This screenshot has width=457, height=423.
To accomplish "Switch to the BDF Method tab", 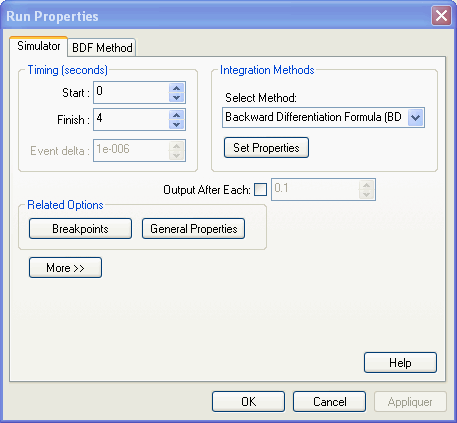I will (x=102, y=48).
